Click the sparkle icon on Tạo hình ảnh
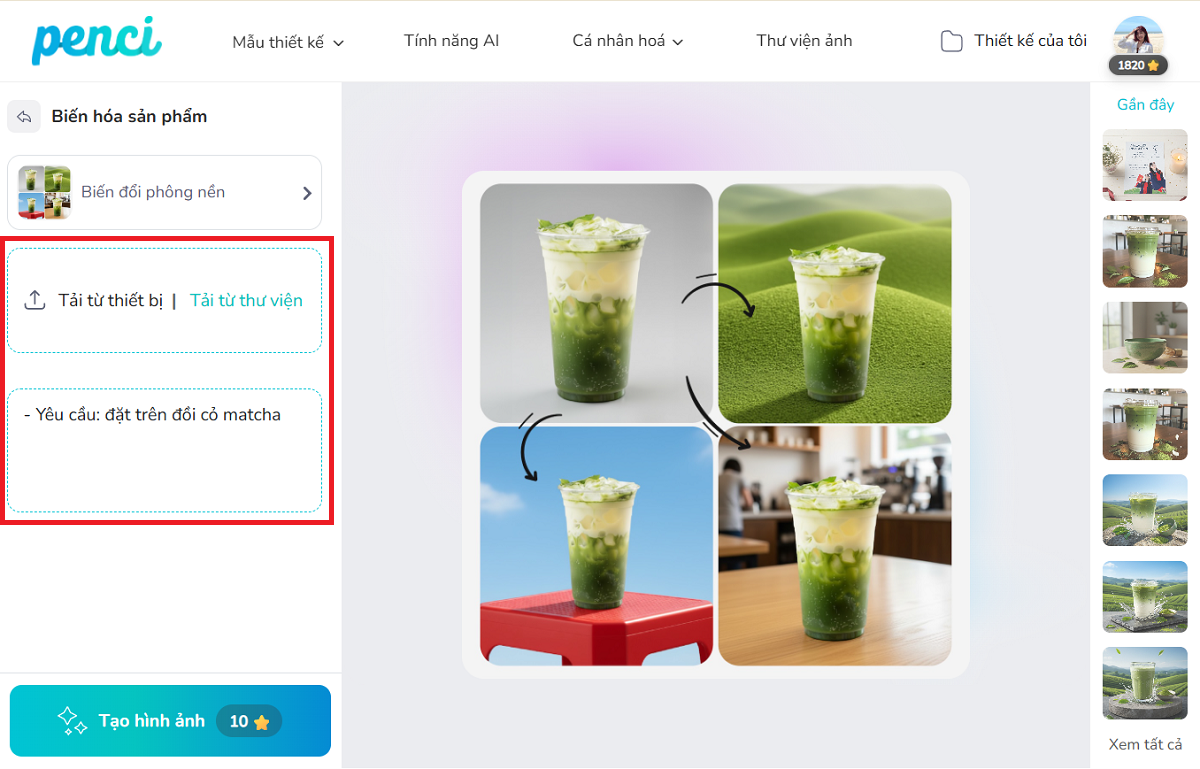The height and width of the screenshot is (769, 1200). click(x=71, y=721)
